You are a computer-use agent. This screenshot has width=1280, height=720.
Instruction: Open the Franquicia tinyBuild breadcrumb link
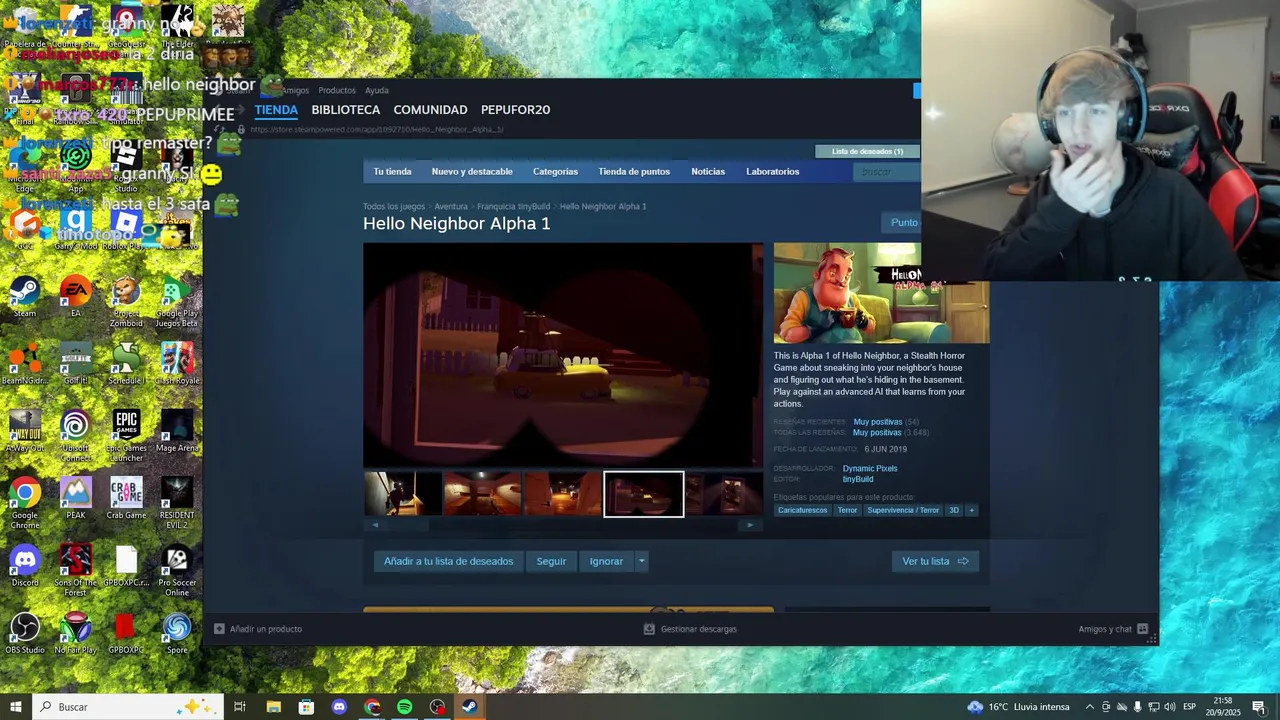pyautogui.click(x=513, y=206)
